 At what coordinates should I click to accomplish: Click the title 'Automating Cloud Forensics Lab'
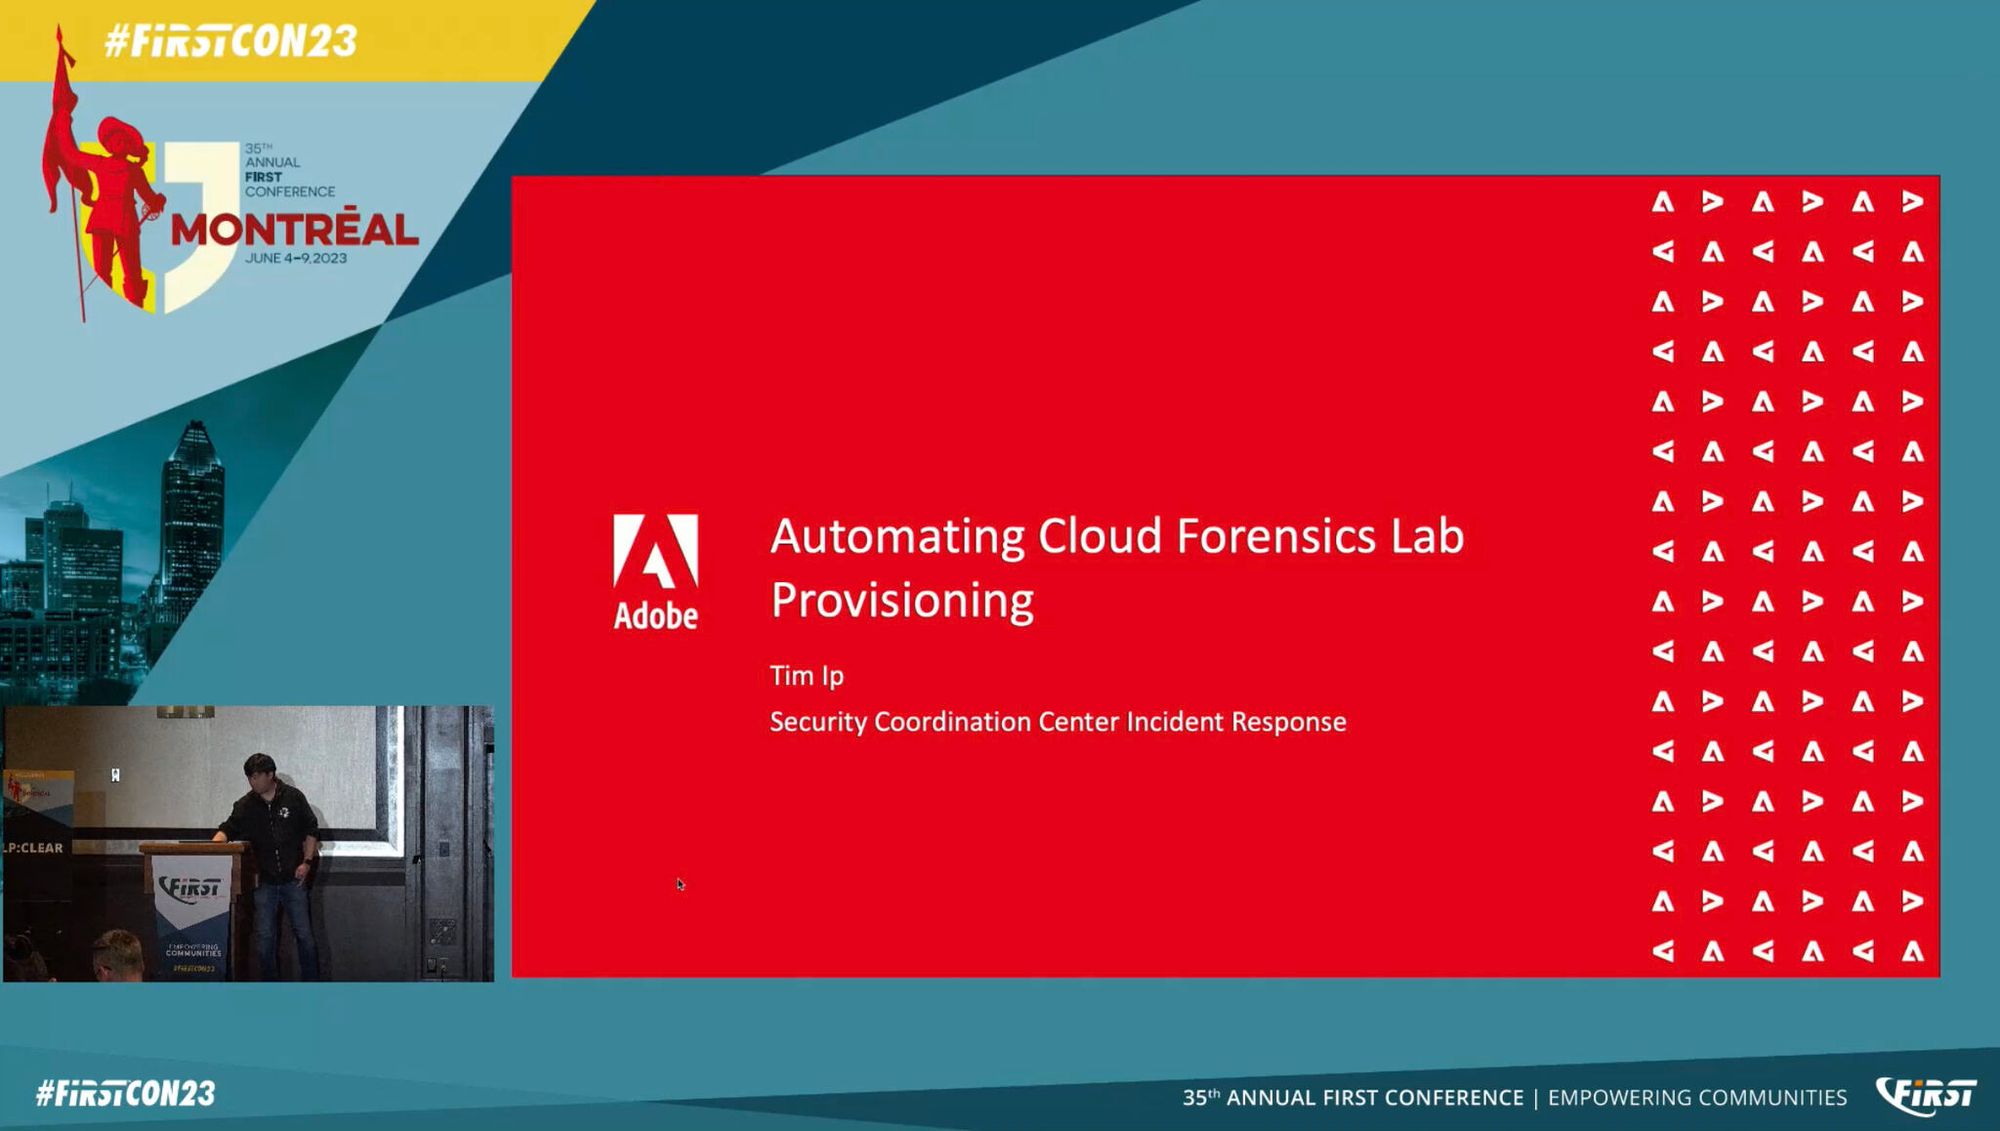coord(1117,536)
